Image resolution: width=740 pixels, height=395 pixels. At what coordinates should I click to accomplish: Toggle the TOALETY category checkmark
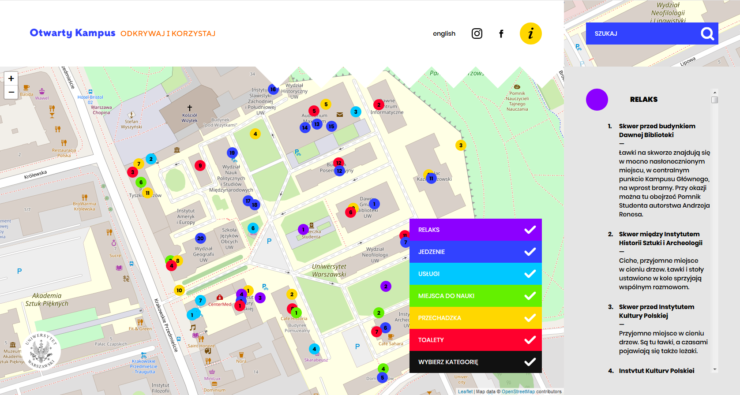click(530, 340)
